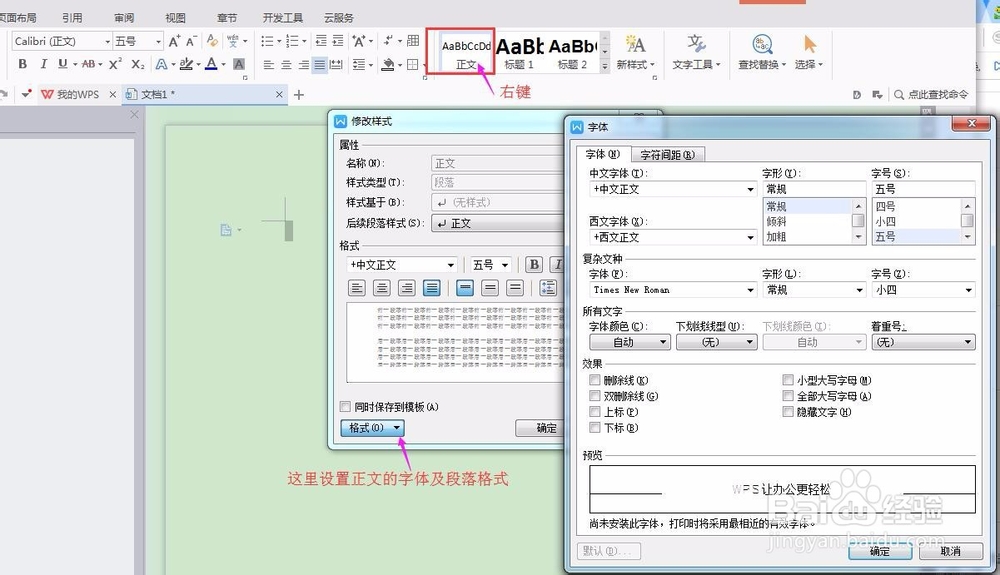Open the 视图 ribbon tab
The width and height of the screenshot is (1000, 575).
click(175, 18)
